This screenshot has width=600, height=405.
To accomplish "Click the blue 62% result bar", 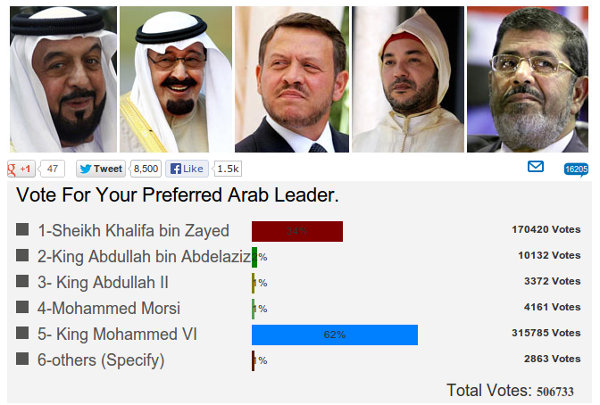I will pos(335,335).
